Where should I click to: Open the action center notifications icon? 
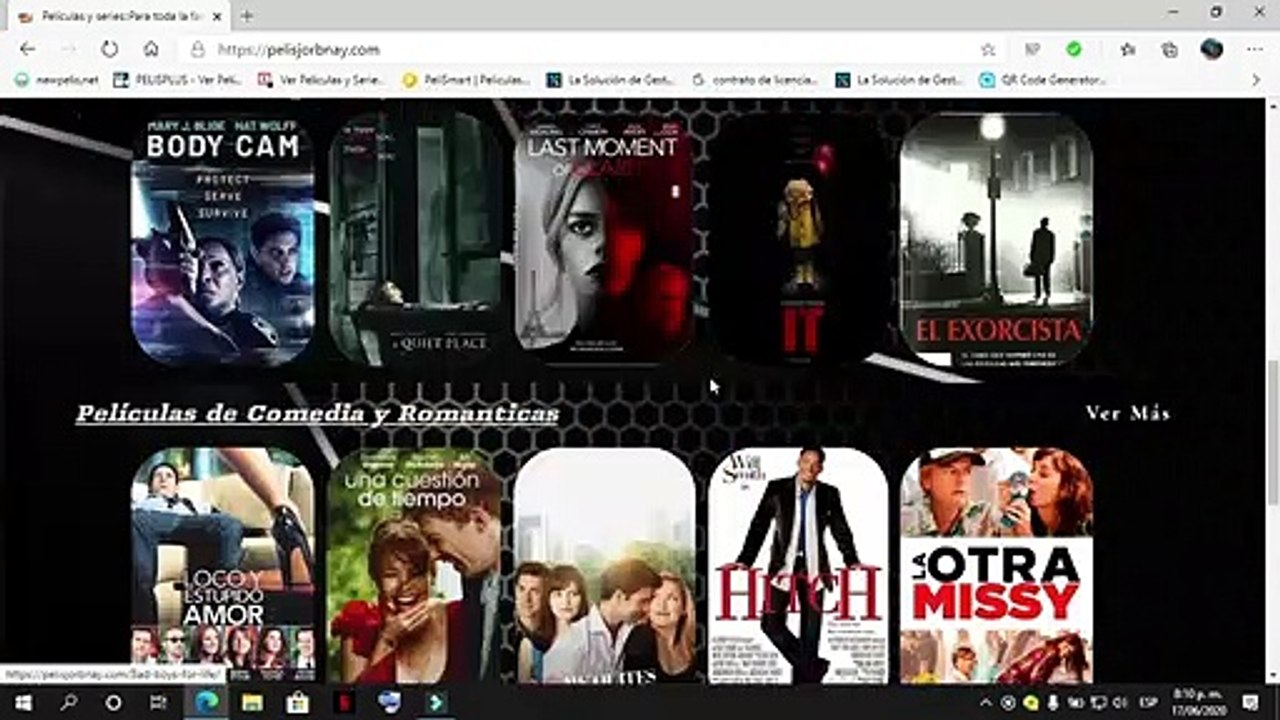point(1250,702)
